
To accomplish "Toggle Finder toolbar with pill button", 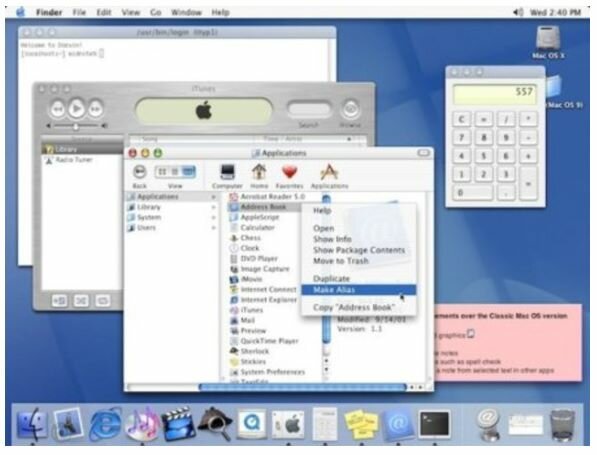I will point(424,153).
